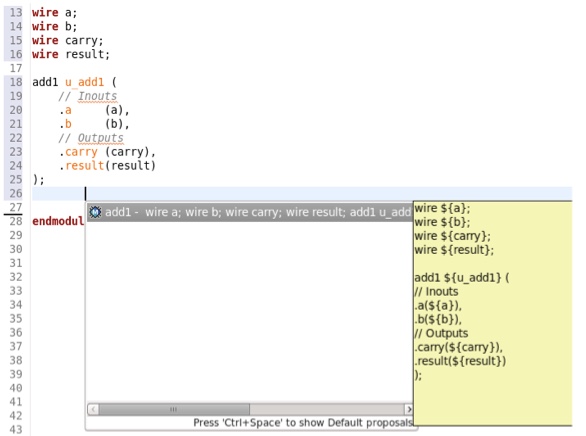Click the Outputs comment text
586x436 pixels.
(101, 138)
